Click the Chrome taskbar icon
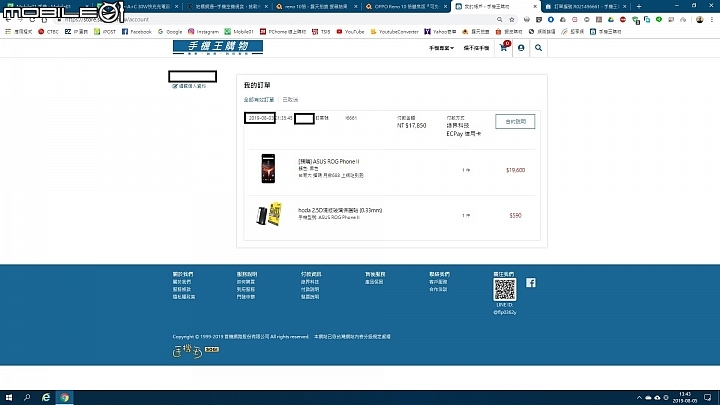The height and width of the screenshot is (405, 720). click(x=64, y=397)
